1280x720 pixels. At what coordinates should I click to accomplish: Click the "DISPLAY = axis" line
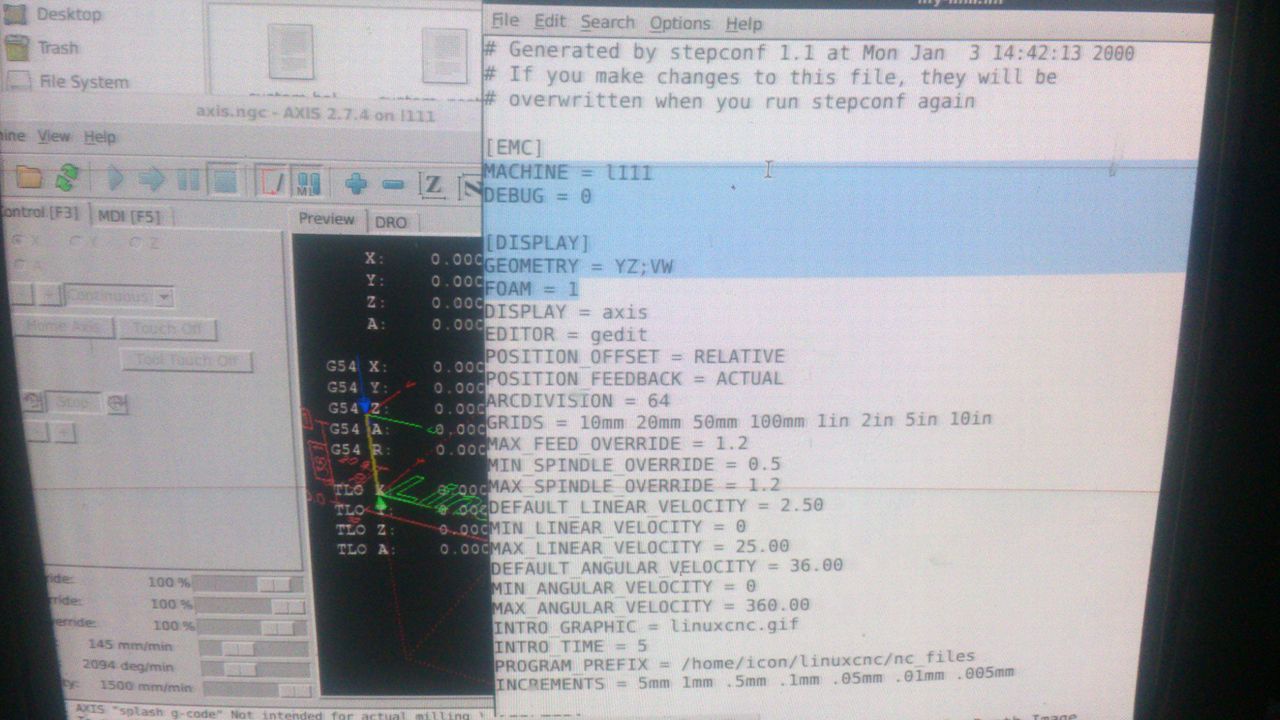point(567,312)
